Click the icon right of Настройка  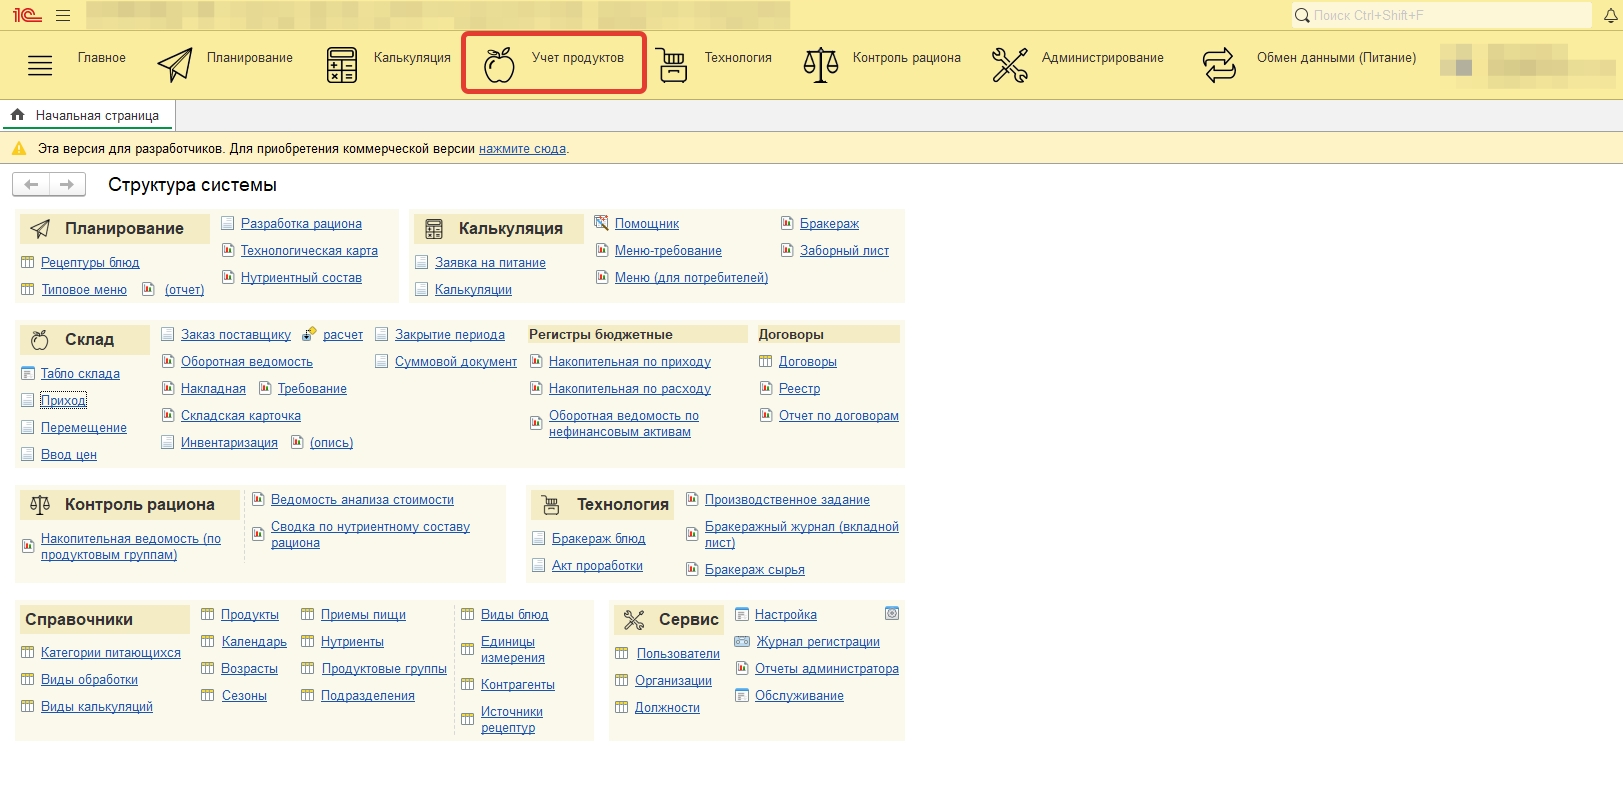pyautogui.click(x=892, y=613)
